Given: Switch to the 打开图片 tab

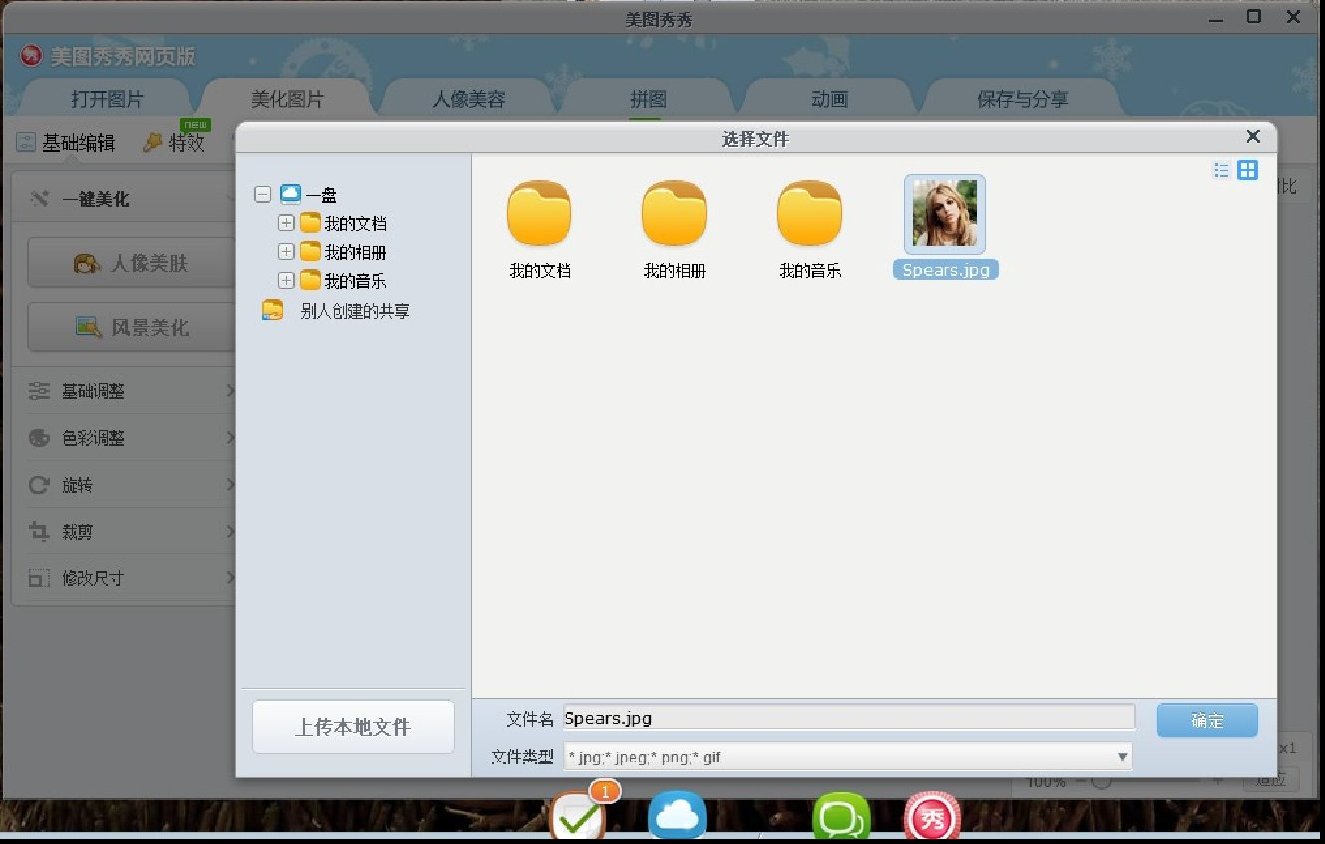Looking at the screenshot, I should (107, 99).
